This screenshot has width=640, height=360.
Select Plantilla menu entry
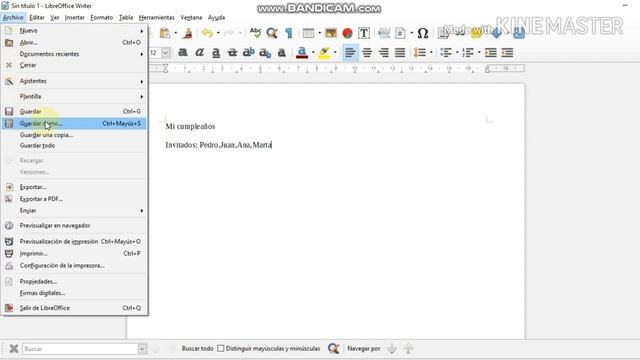coord(74,96)
